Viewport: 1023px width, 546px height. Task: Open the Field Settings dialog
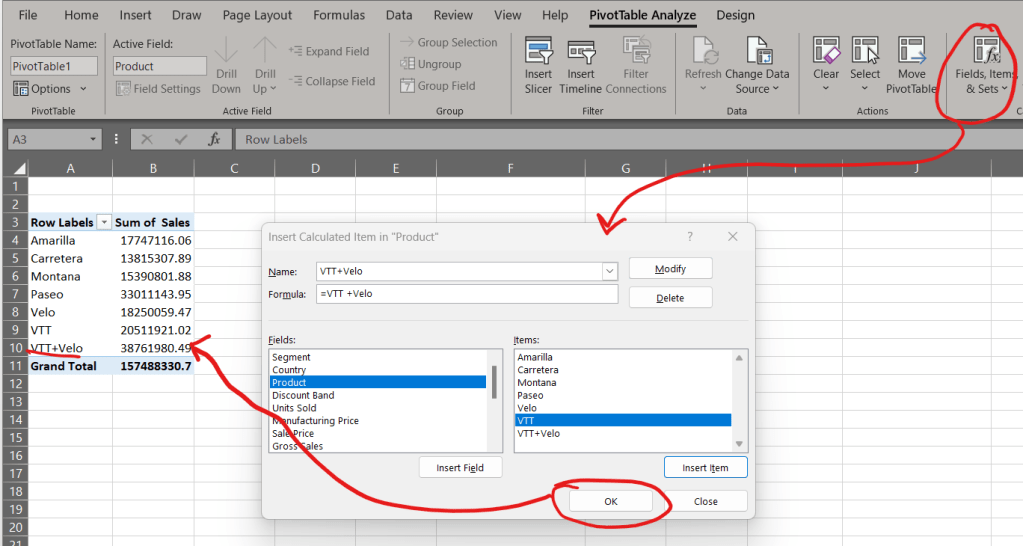pyautogui.click(x=158, y=89)
